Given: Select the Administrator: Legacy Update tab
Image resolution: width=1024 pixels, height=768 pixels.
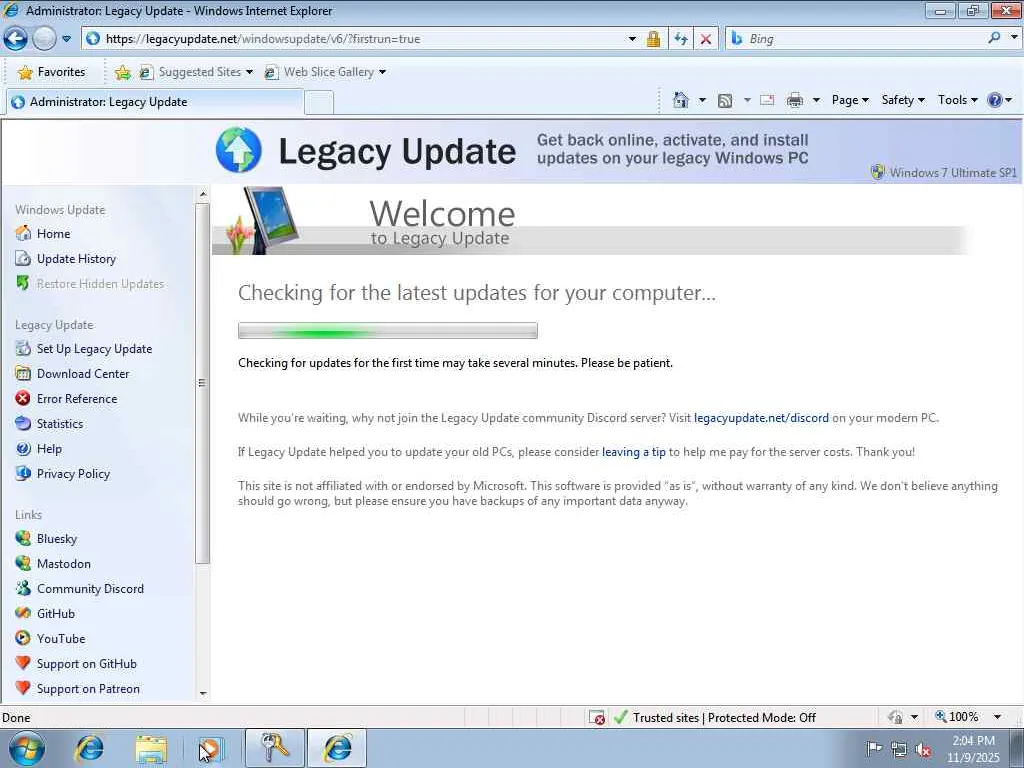Looking at the screenshot, I should click(x=154, y=102).
